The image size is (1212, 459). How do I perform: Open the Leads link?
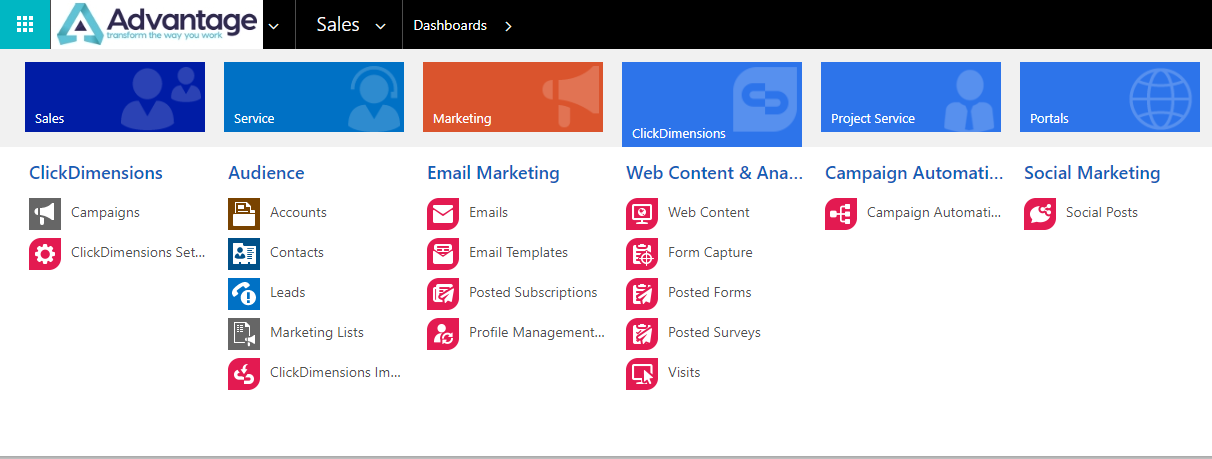288,292
